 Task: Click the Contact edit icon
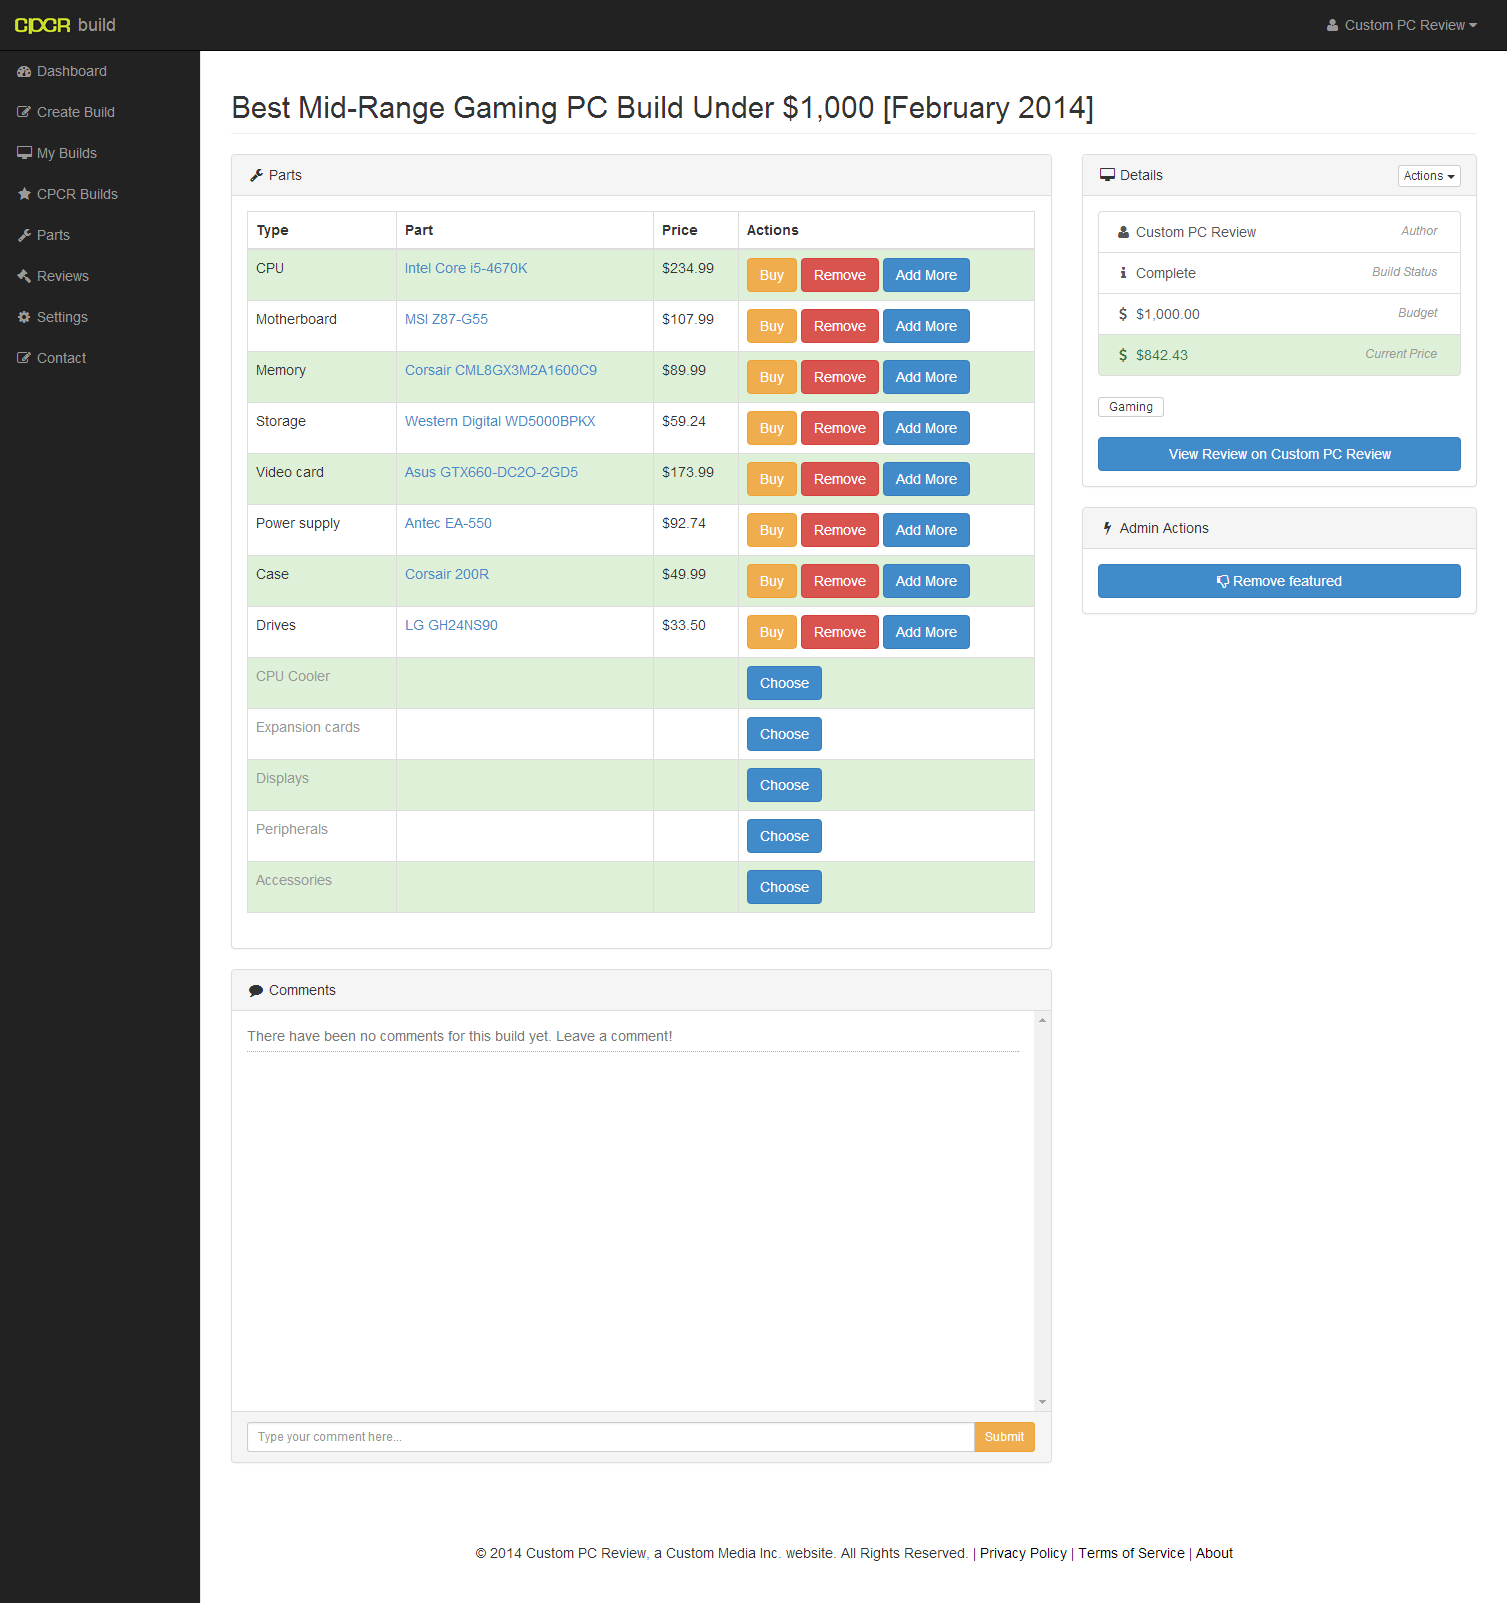point(24,358)
